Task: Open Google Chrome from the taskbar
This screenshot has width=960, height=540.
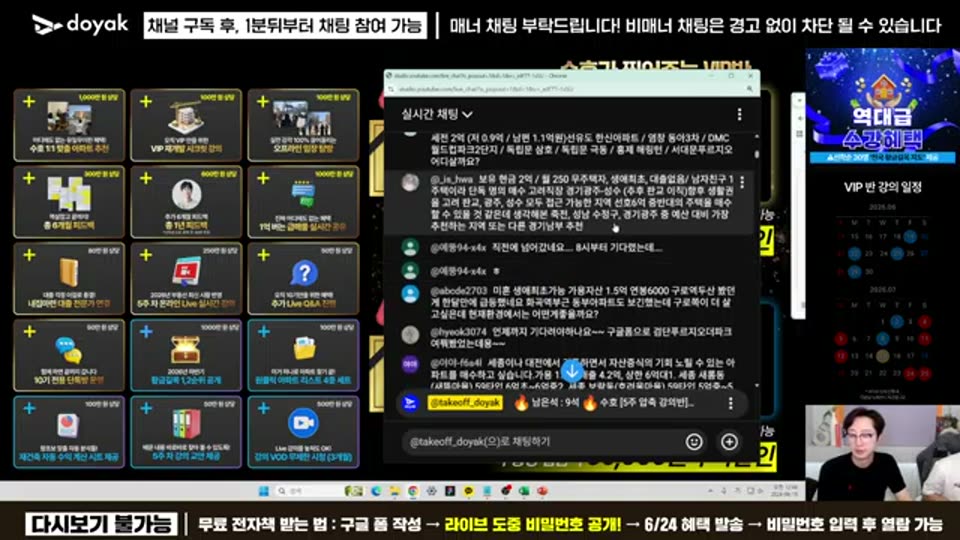Action: pyautogui.click(x=413, y=491)
